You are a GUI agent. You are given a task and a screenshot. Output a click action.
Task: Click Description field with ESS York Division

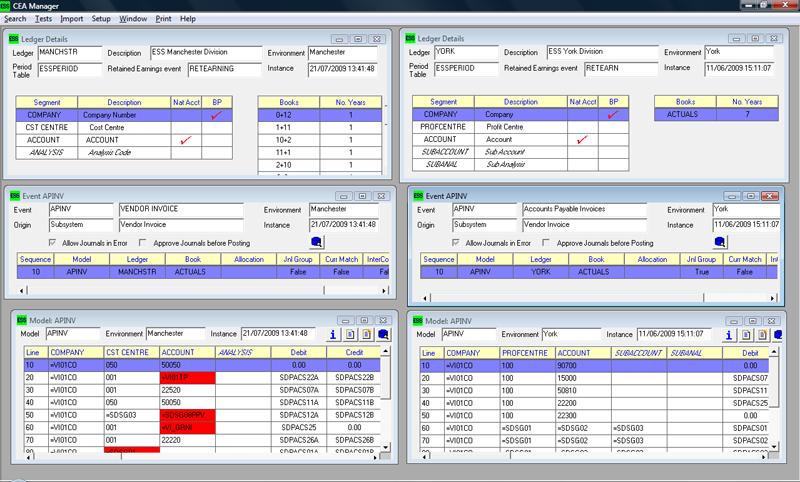[603, 52]
